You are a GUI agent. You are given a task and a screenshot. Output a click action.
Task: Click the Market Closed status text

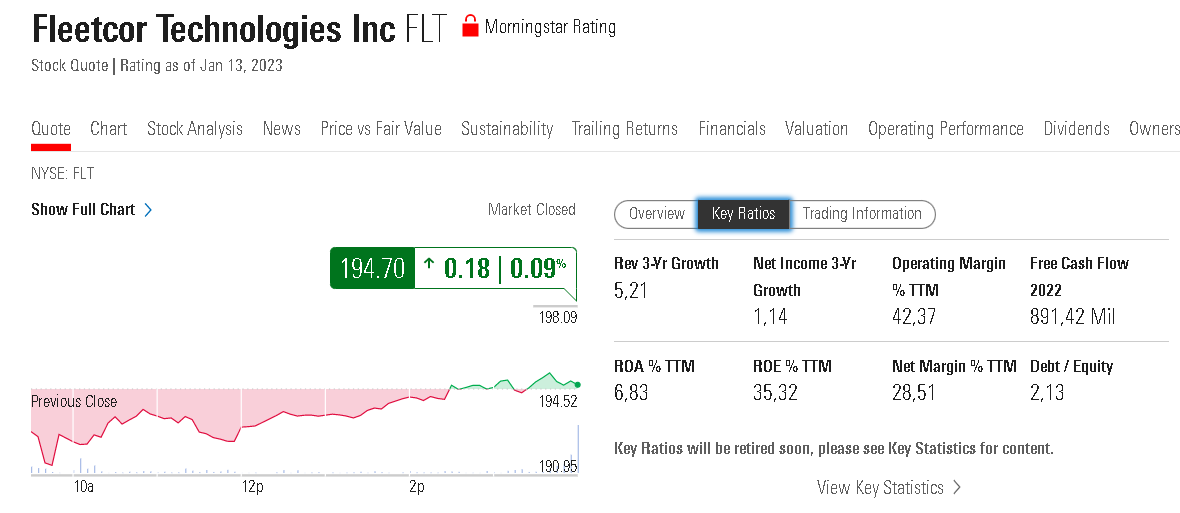click(531, 209)
